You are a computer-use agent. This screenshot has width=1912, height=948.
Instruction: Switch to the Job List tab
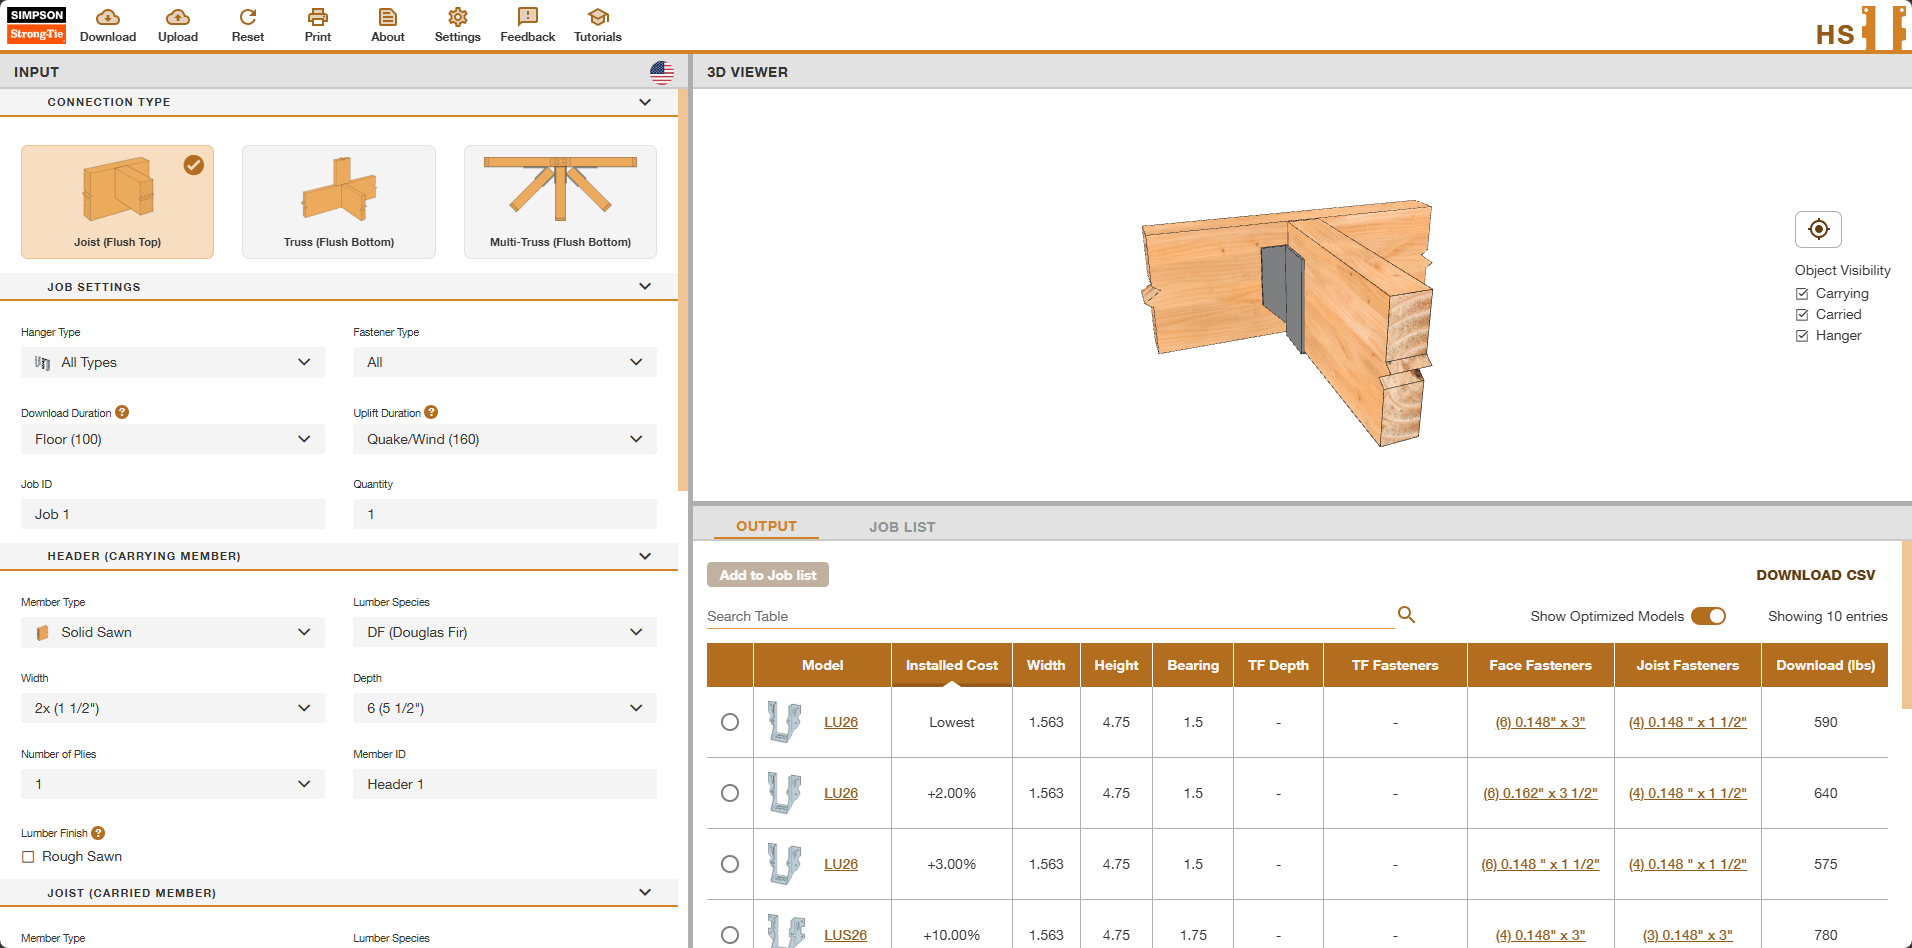pos(901,527)
